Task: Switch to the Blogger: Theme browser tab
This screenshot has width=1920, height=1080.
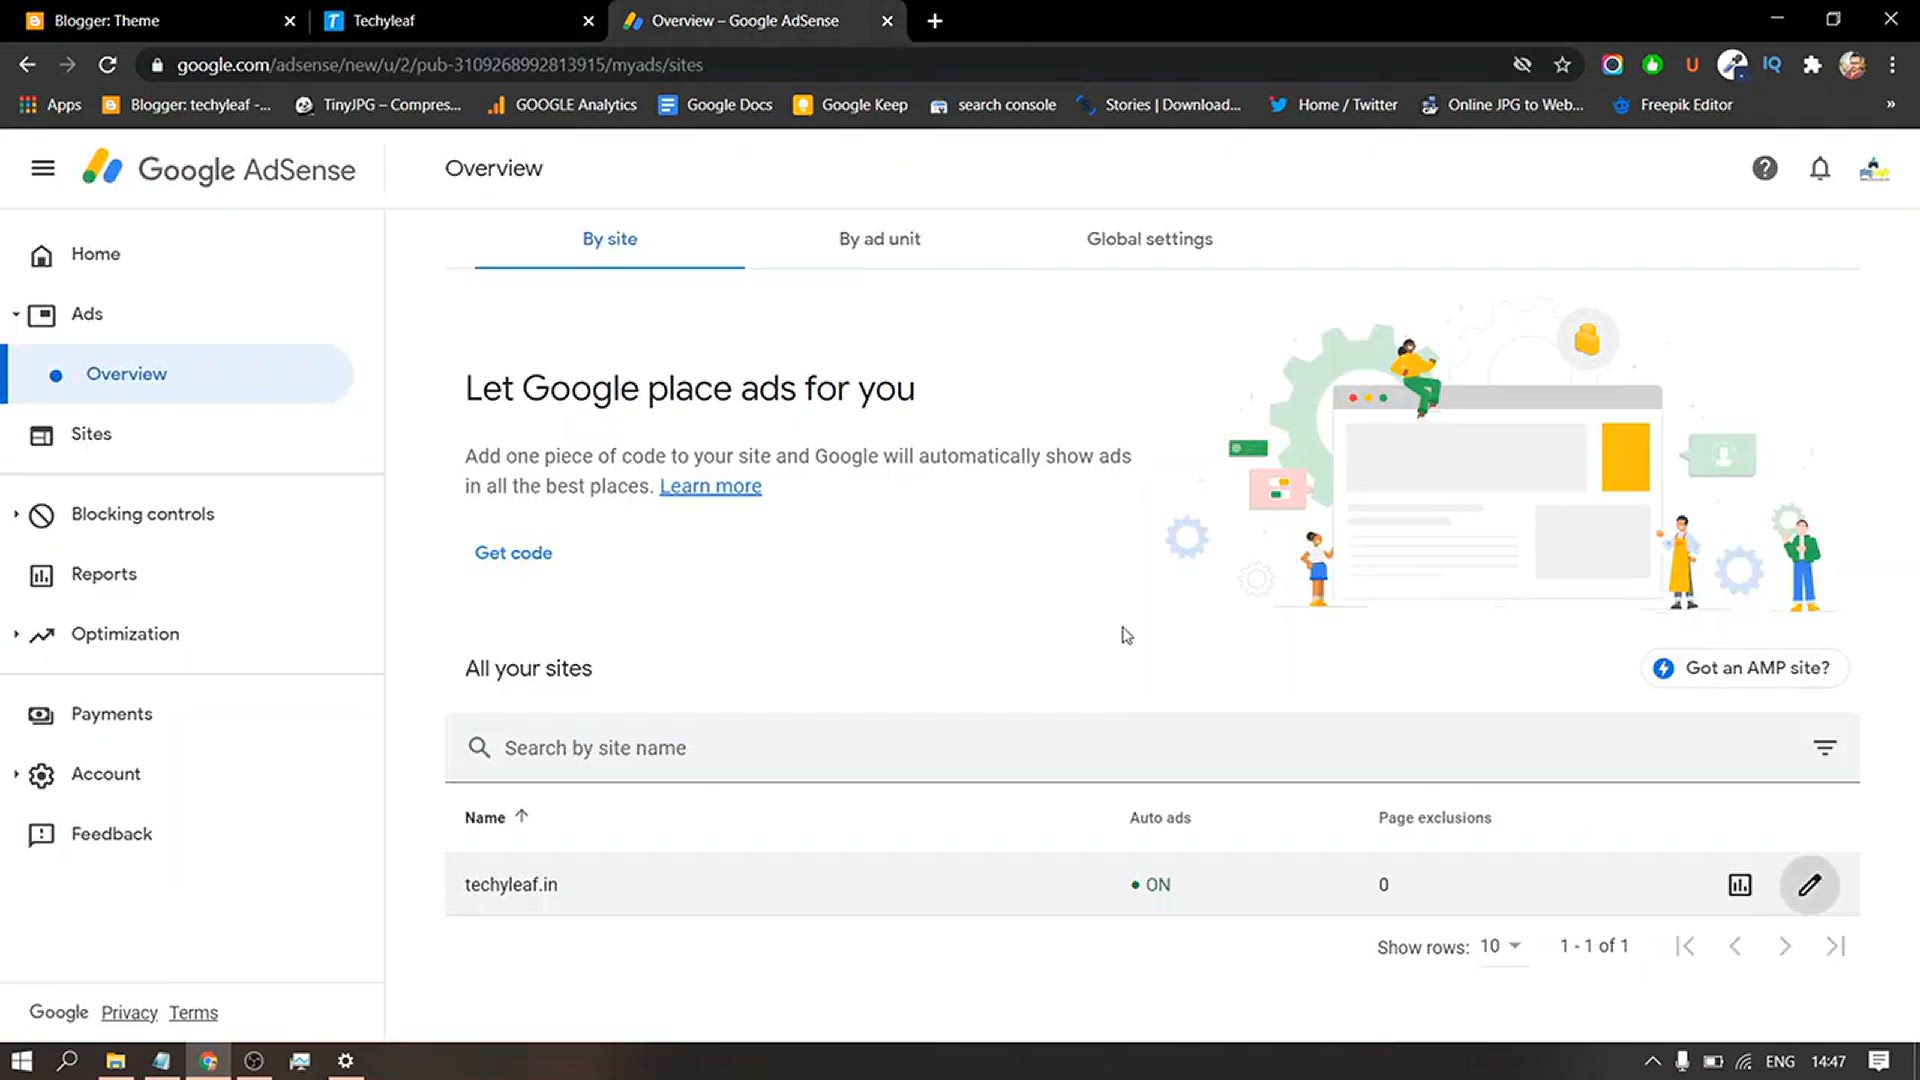Action: pyautogui.click(x=150, y=21)
